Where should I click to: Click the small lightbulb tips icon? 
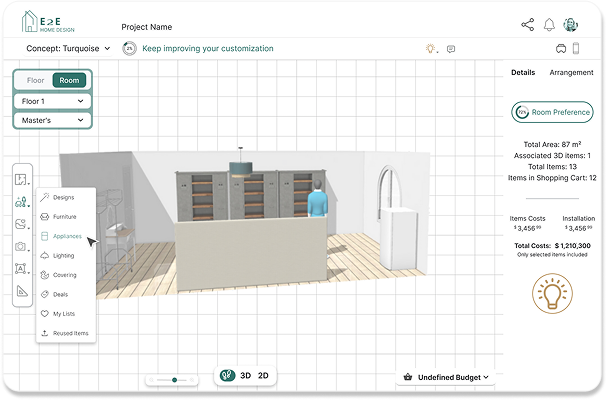pos(430,48)
